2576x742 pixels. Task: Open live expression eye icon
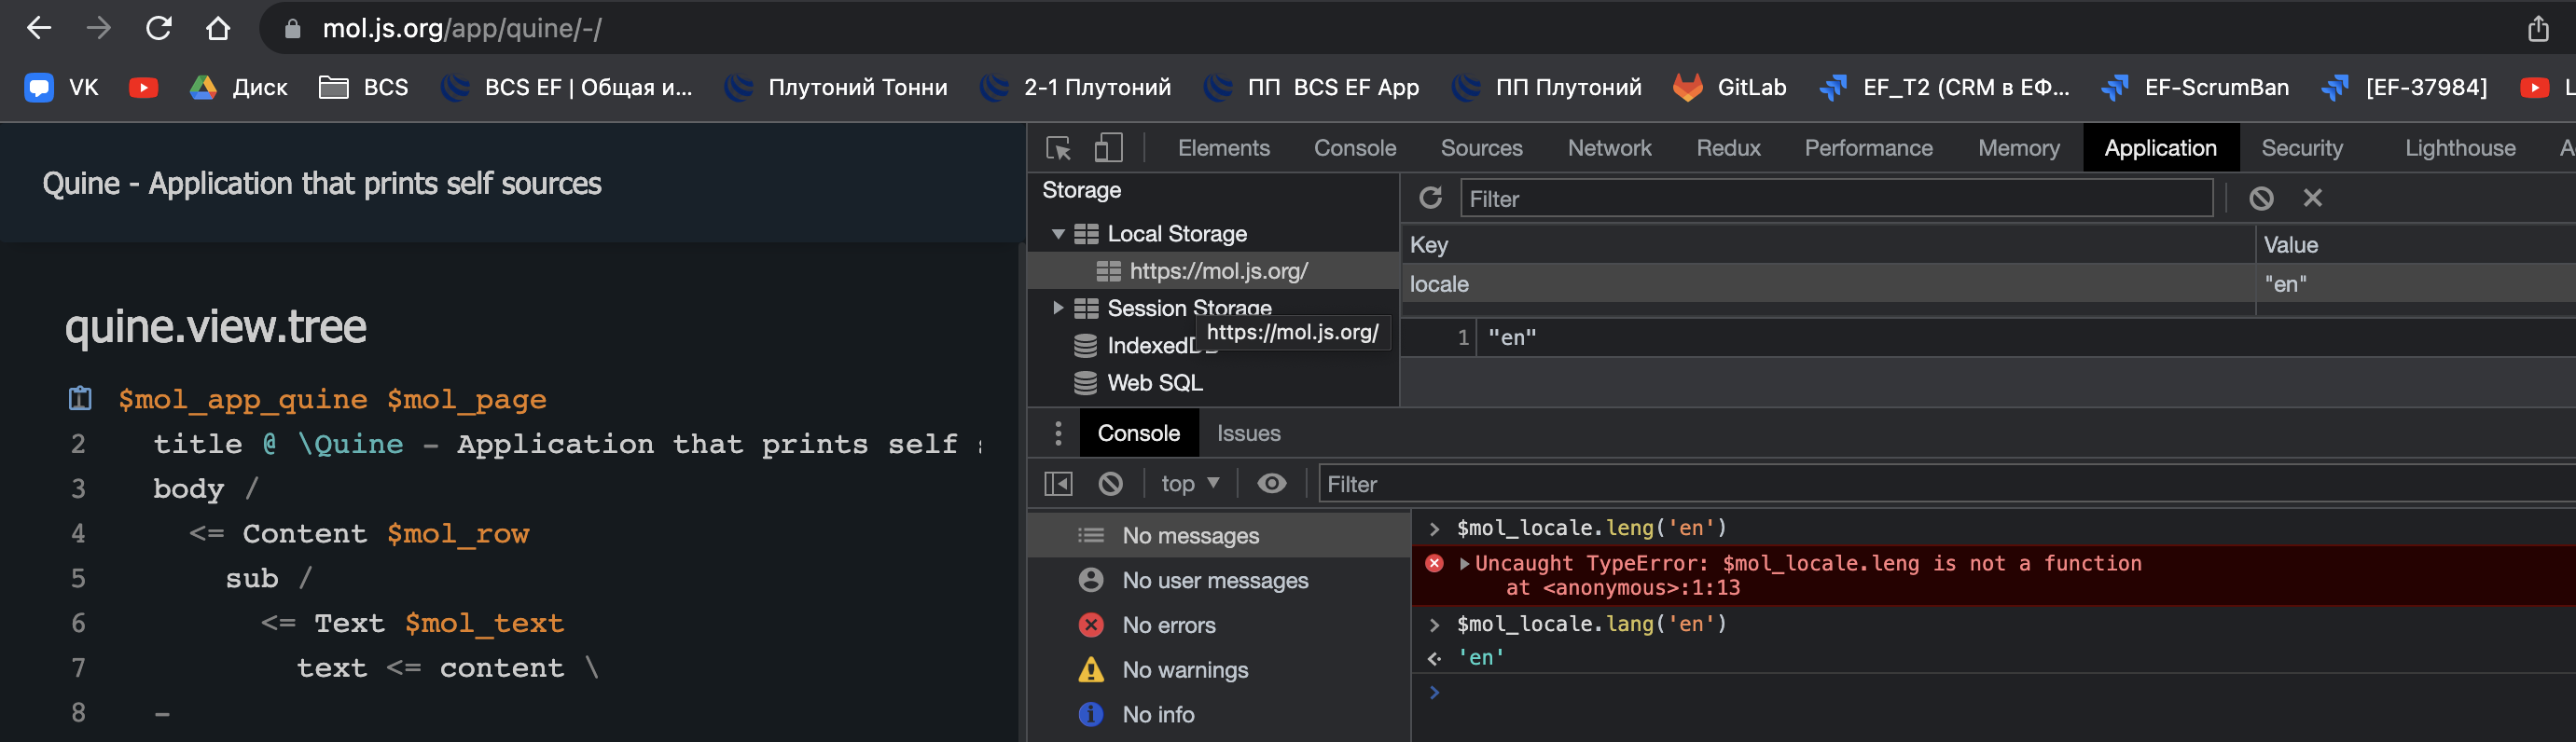click(x=1271, y=484)
